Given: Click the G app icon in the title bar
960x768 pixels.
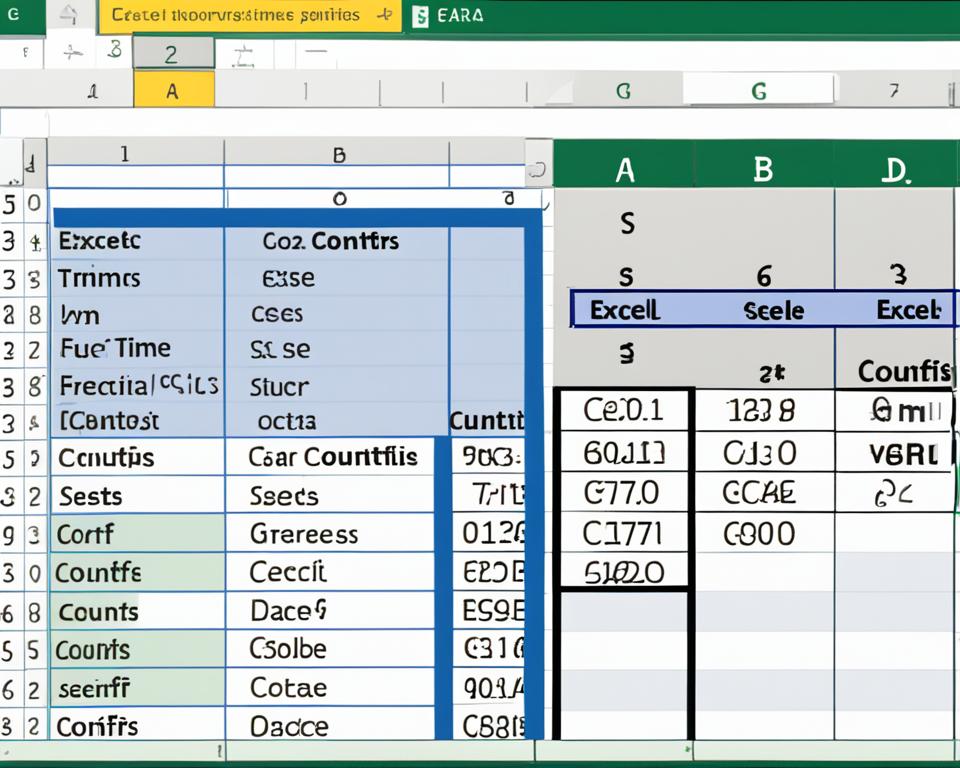Looking at the screenshot, I should (x=13, y=13).
